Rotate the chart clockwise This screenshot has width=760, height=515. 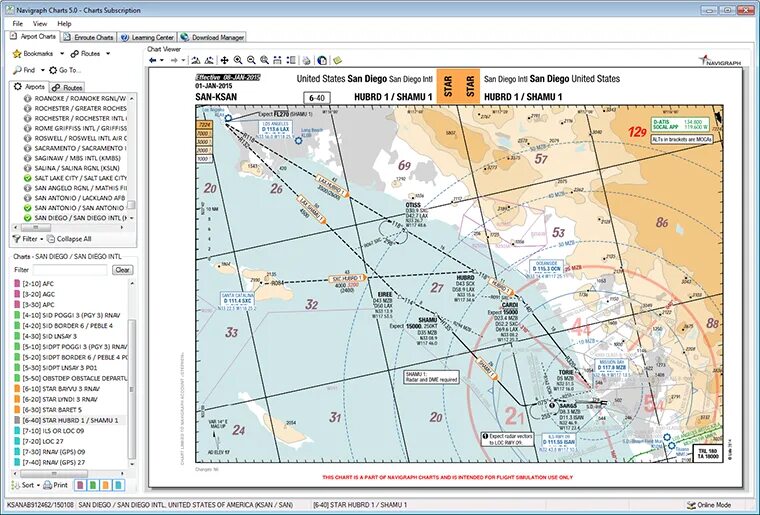(209, 60)
